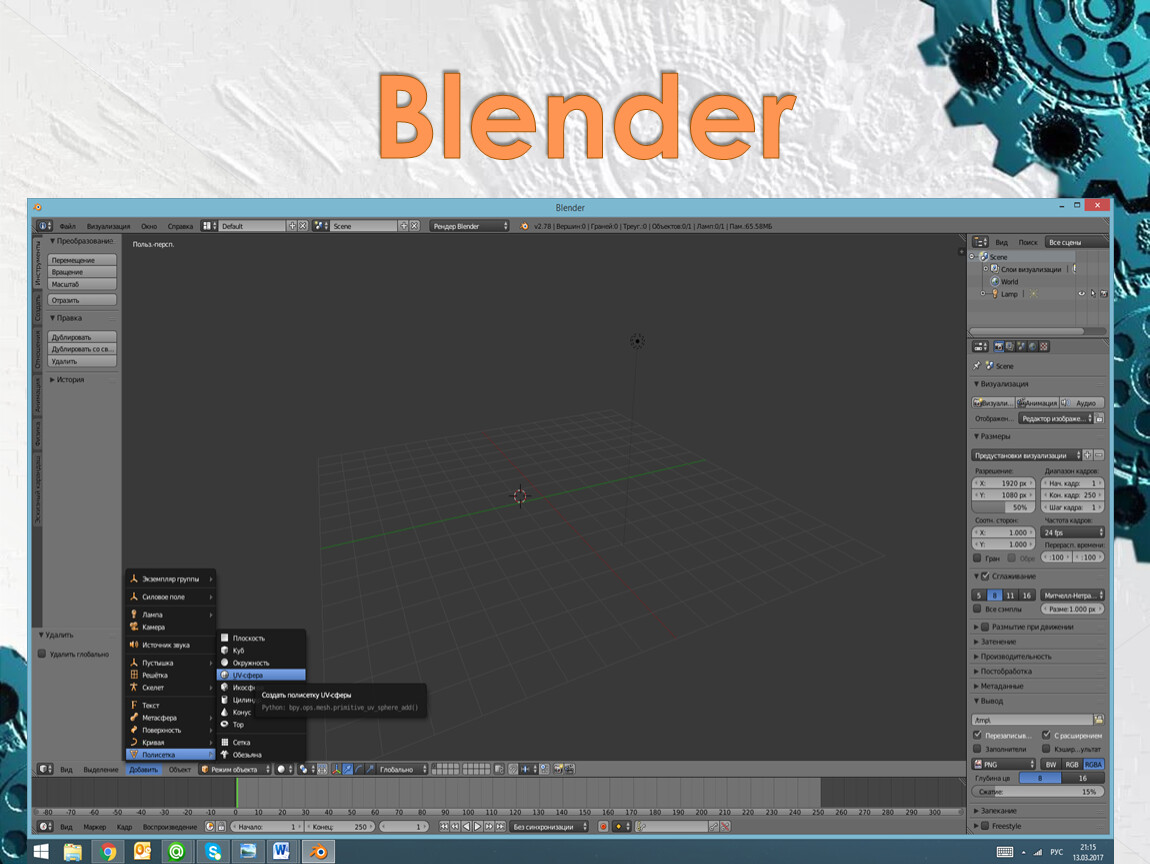Click the record auto-keyframe icon in timeline
This screenshot has width=1150, height=864.
tap(604, 827)
